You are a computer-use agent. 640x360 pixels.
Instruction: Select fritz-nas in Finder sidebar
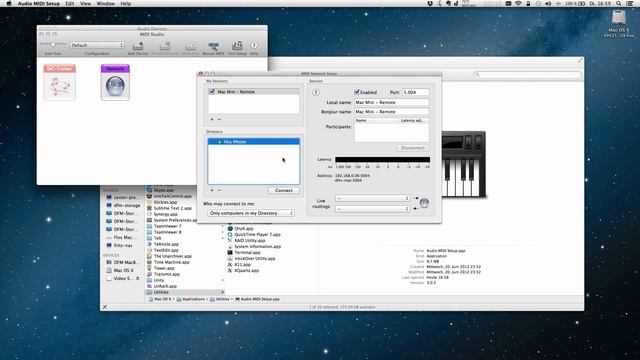pyautogui.click(x=119, y=245)
